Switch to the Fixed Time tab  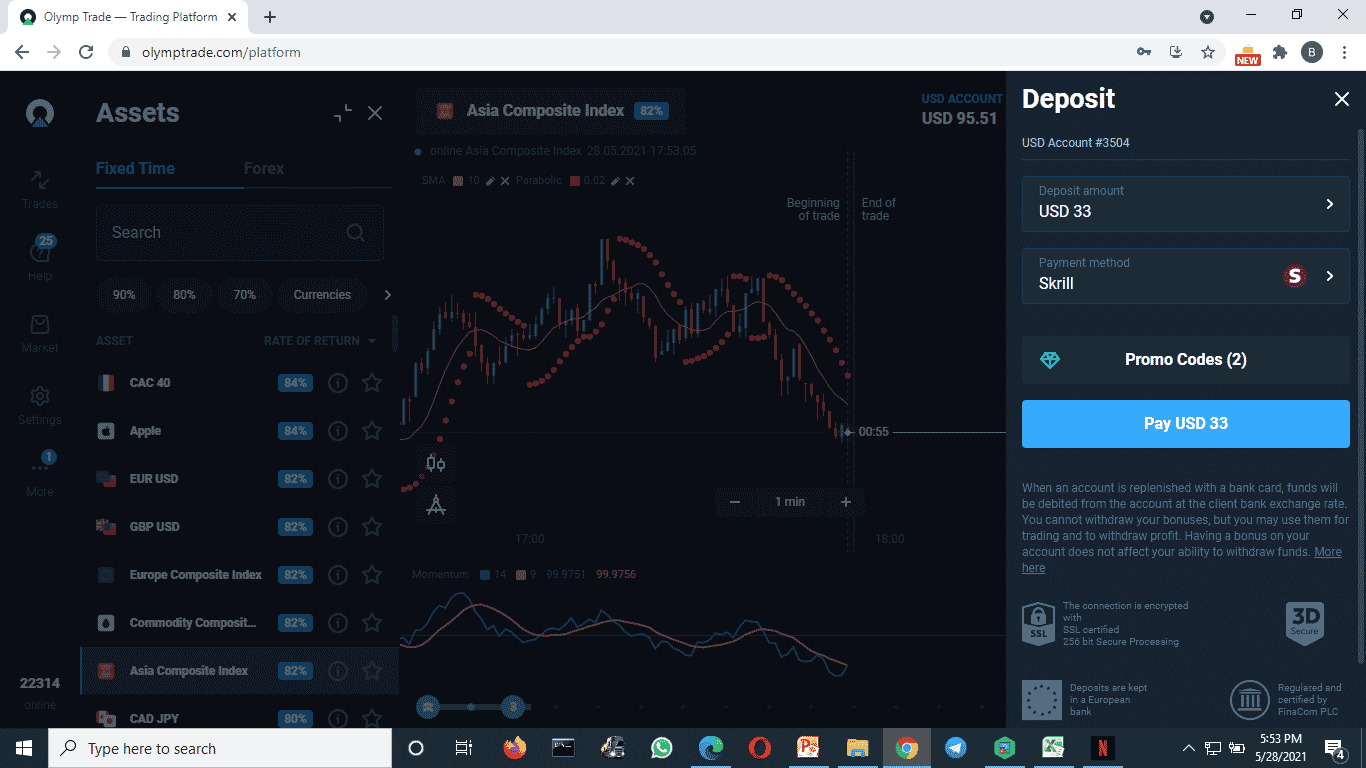135,168
